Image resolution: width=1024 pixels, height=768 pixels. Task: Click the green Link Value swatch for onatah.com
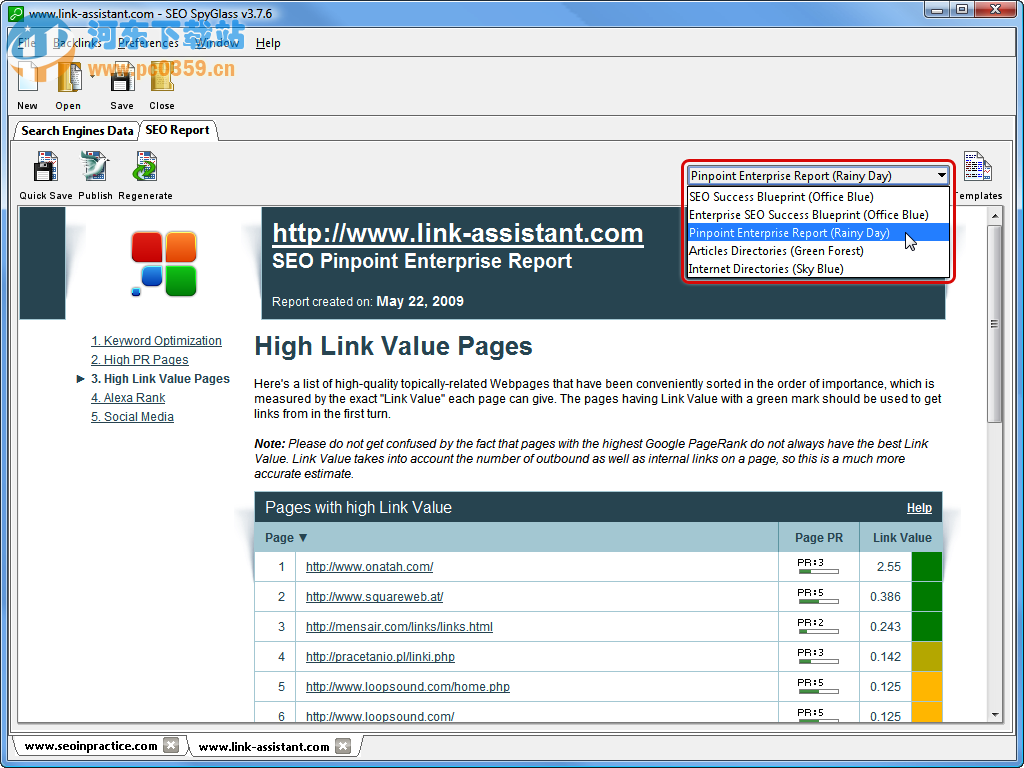pyautogui.click(x=926, y=567)
